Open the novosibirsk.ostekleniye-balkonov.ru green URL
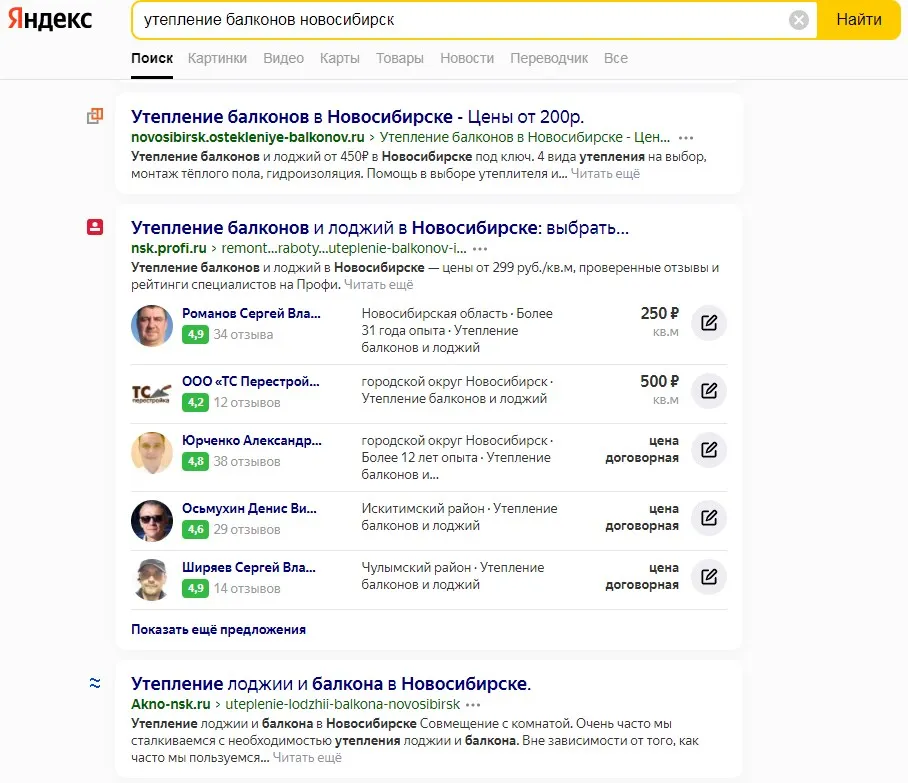The height and width of the screenshot is (783, 908). (248, 137)
